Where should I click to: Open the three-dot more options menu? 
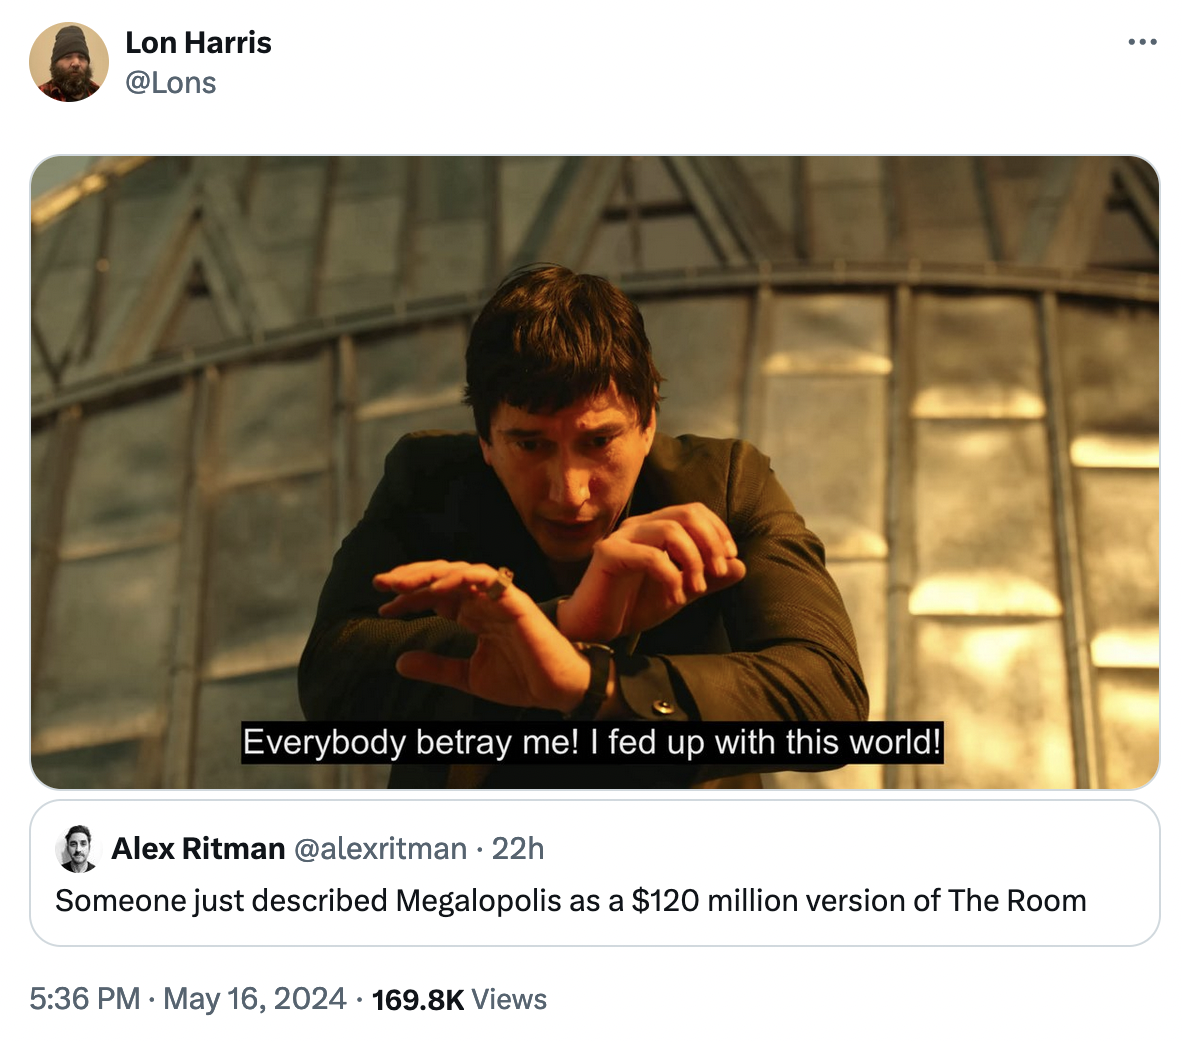coord(1141,42)
